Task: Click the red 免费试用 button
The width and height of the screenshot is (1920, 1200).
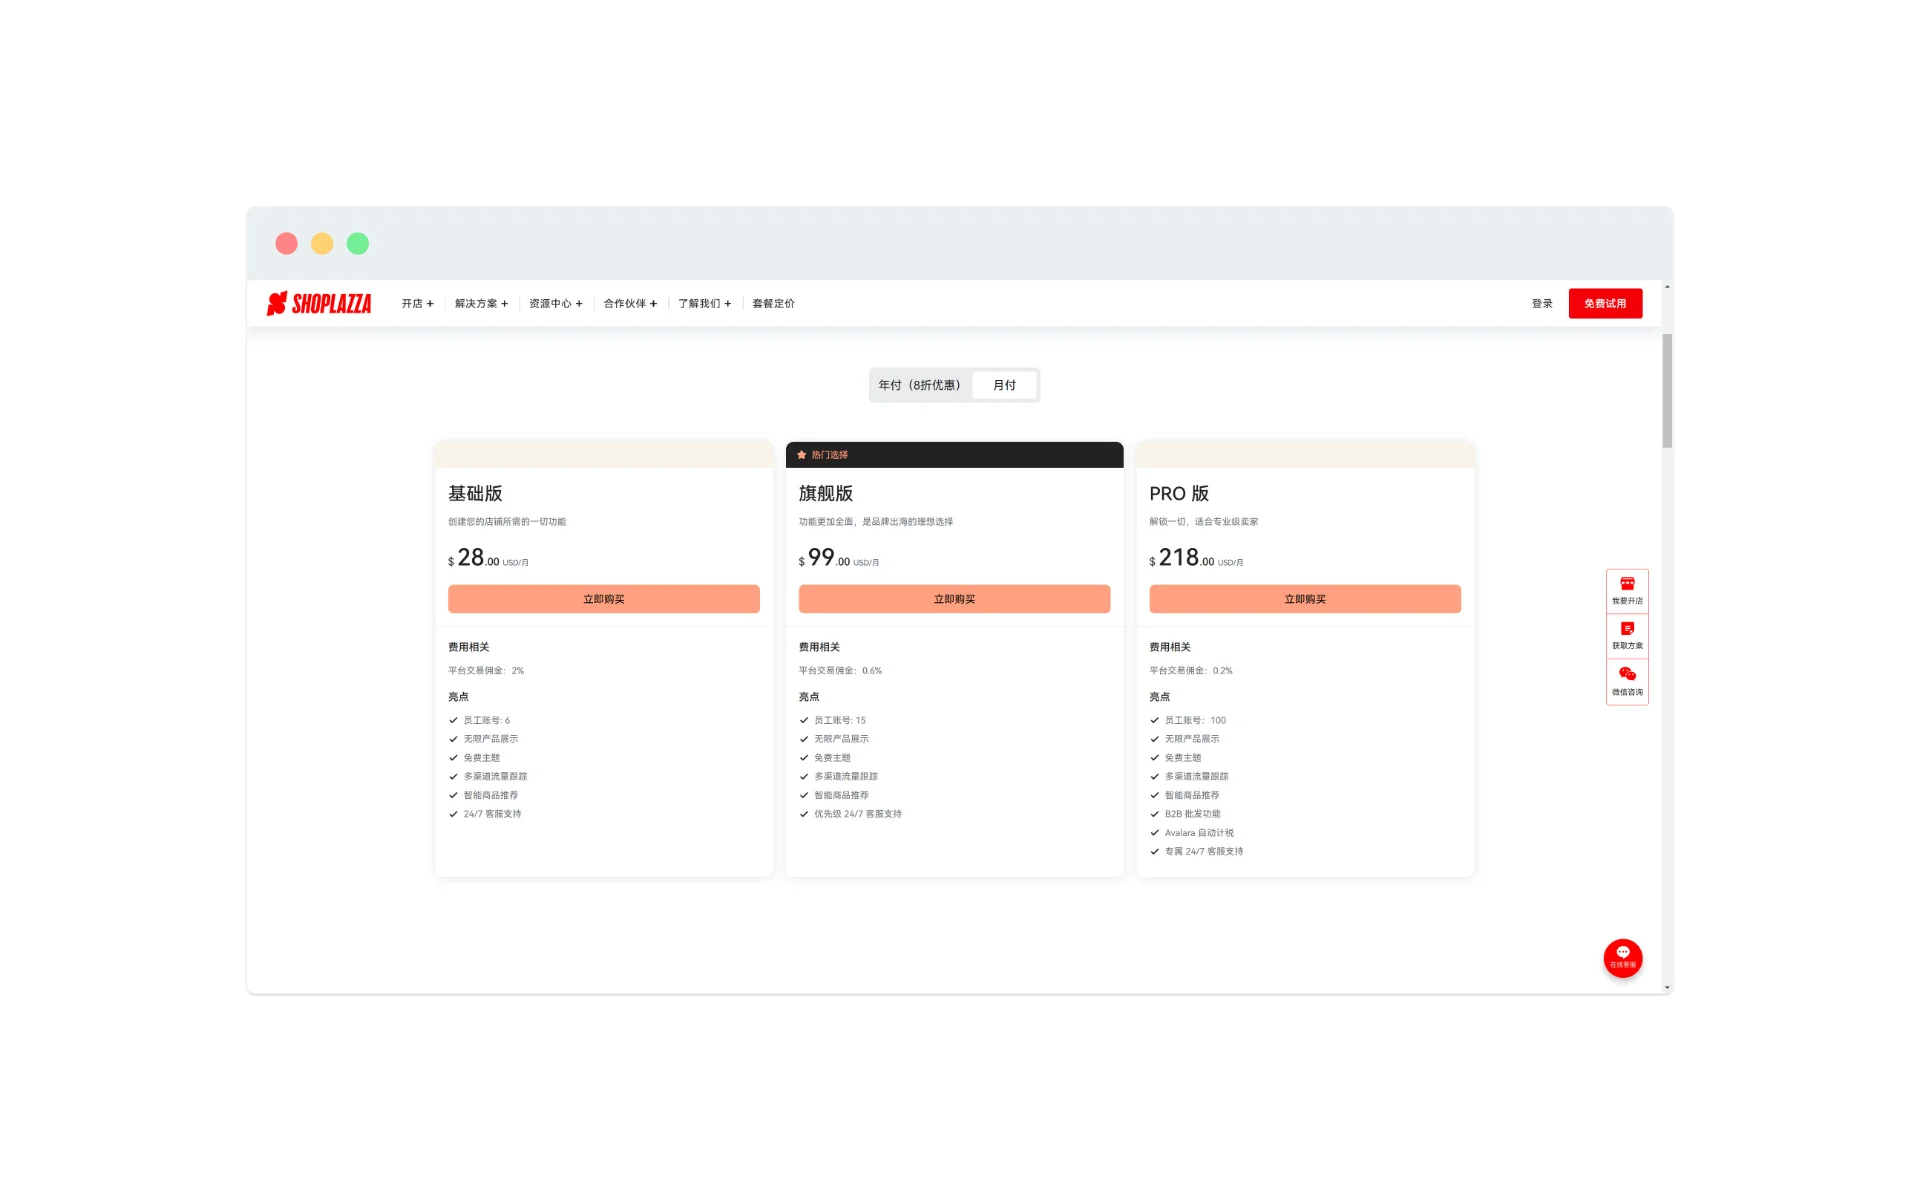Action: click(1604, 303)
